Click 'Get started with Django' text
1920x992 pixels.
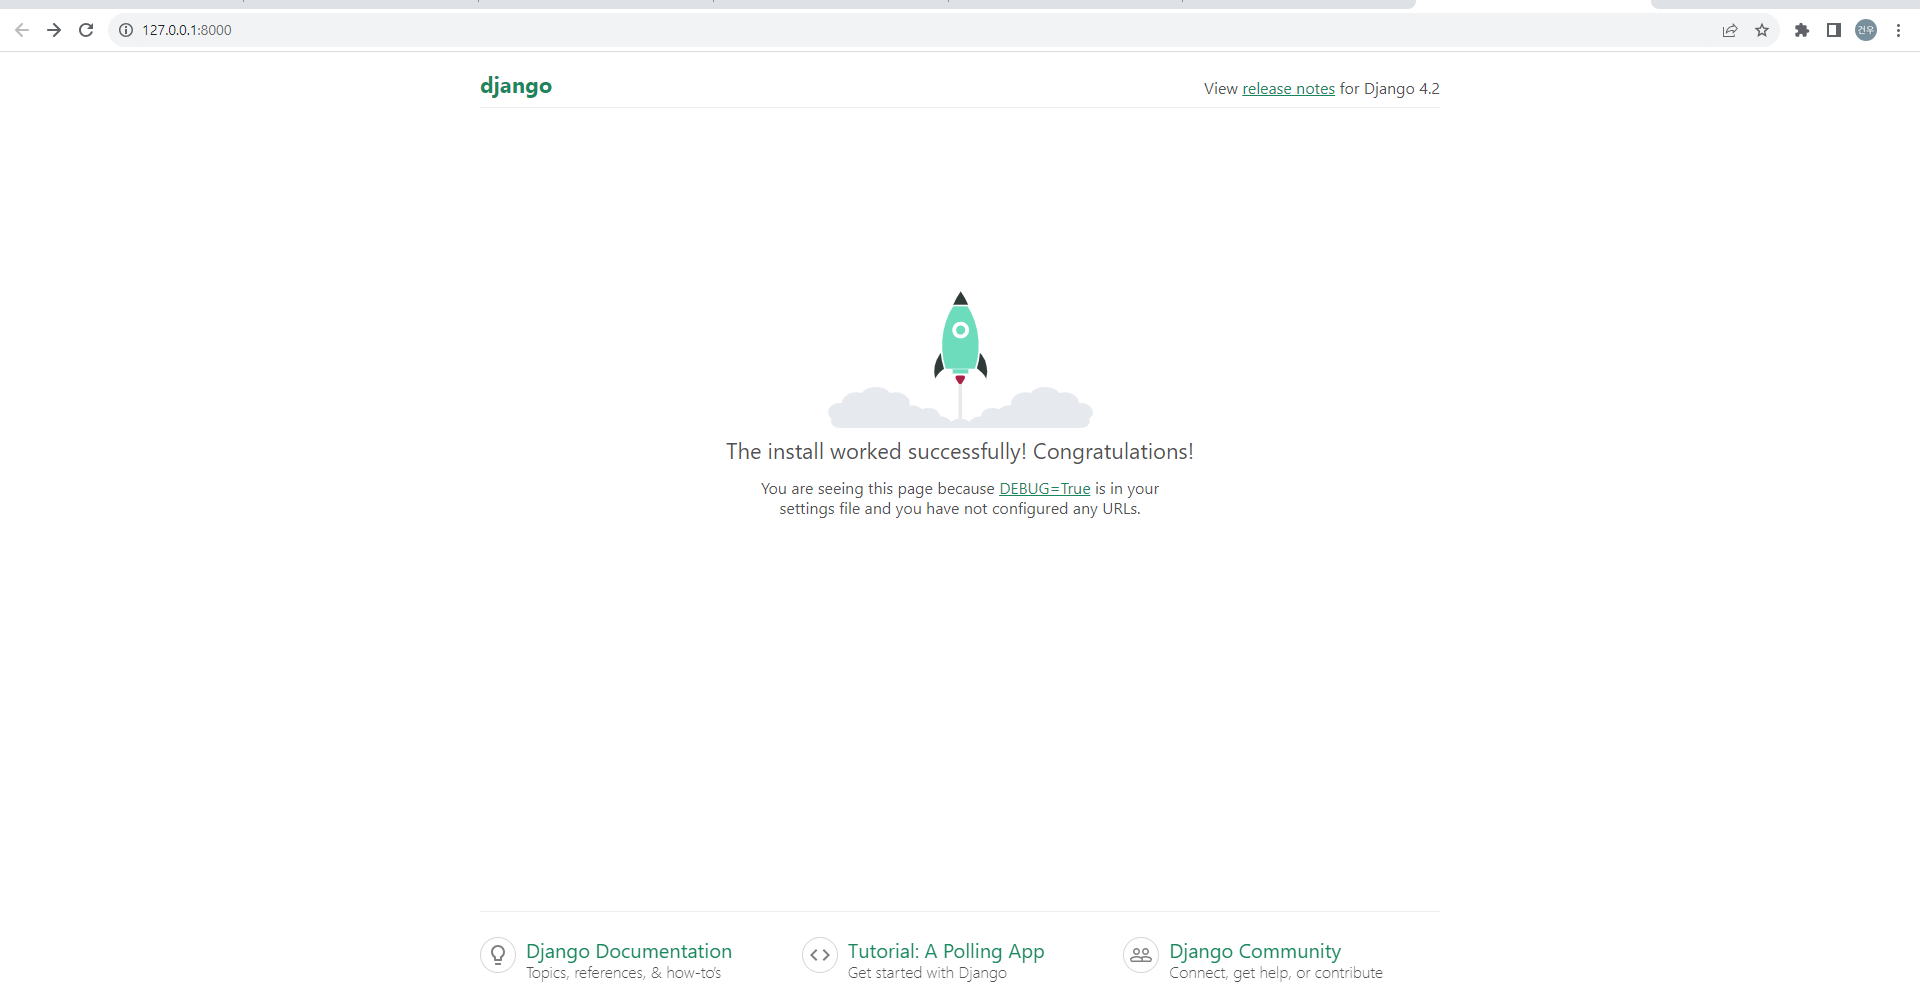click(x=927, y=973)
